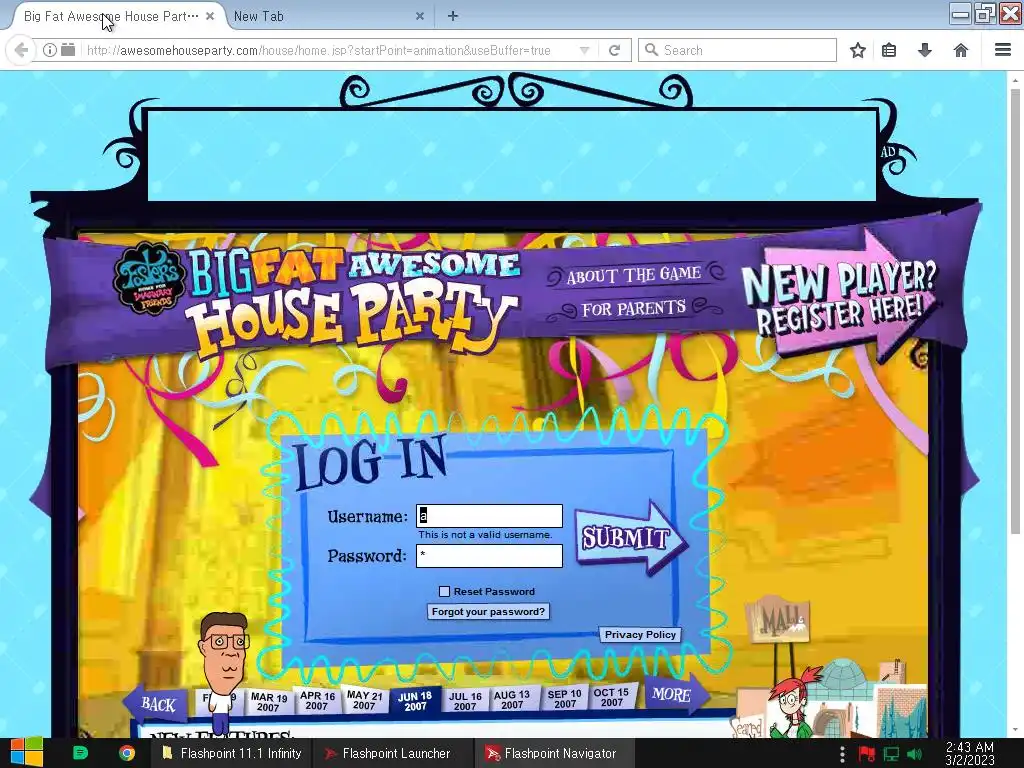Close the Big Fat Awesome House Party tab
The height and width of the screenshot is (768, 1024).
[210, 16]
